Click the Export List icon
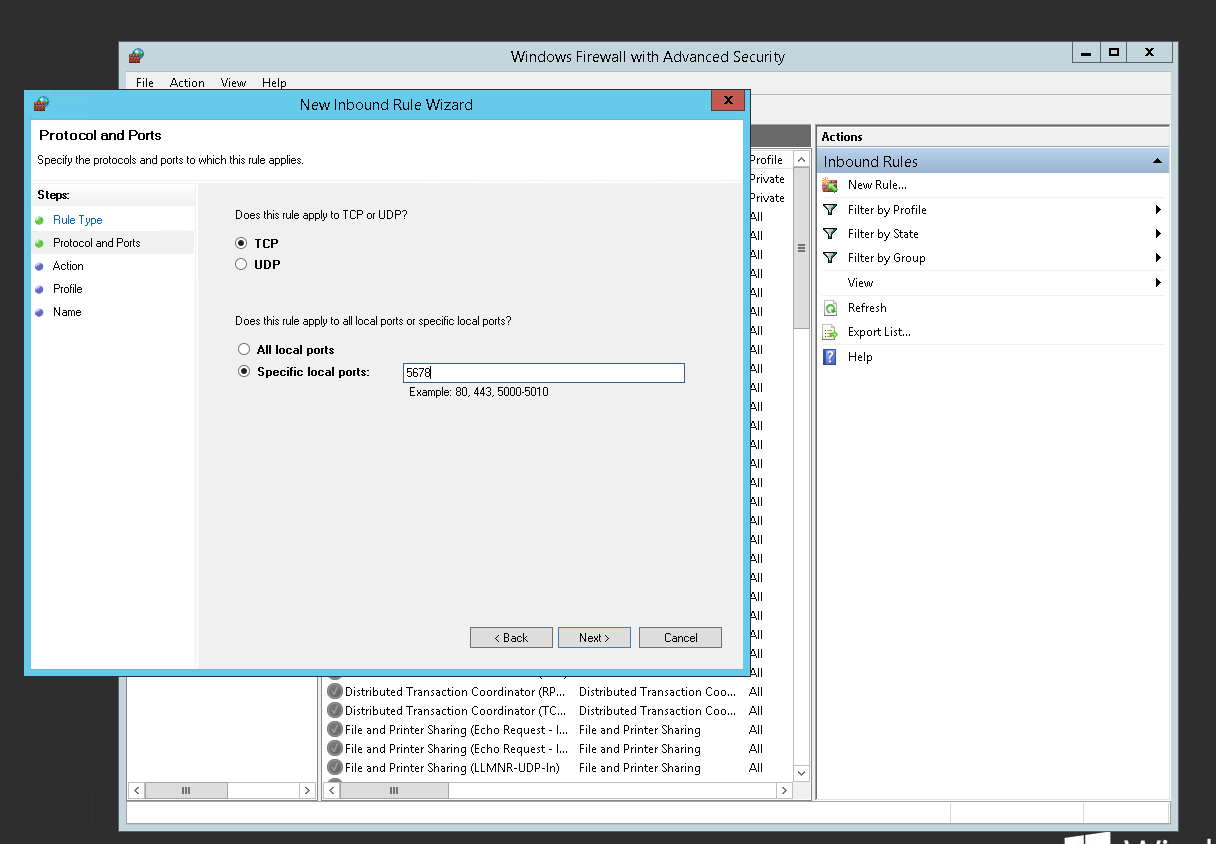Image resolution: width=1216 pixels, height=844 pixels. 829,332
